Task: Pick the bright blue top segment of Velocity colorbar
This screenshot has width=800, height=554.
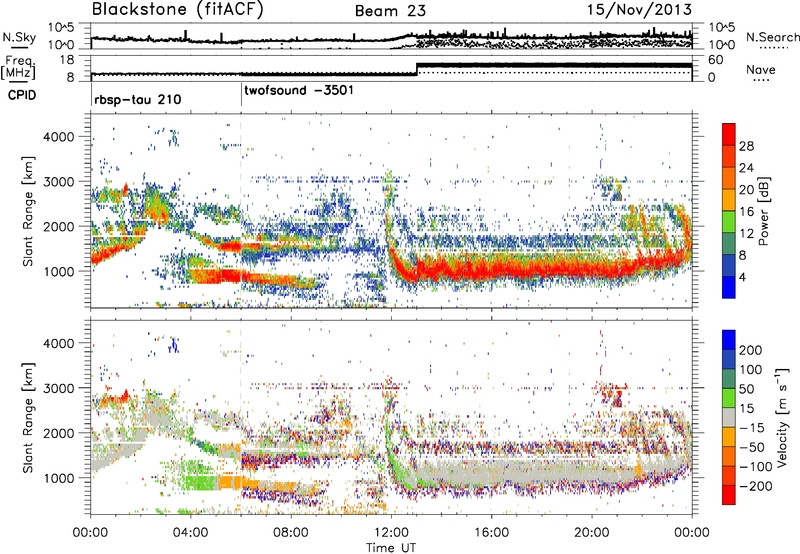Action: (x=729, y=340)
